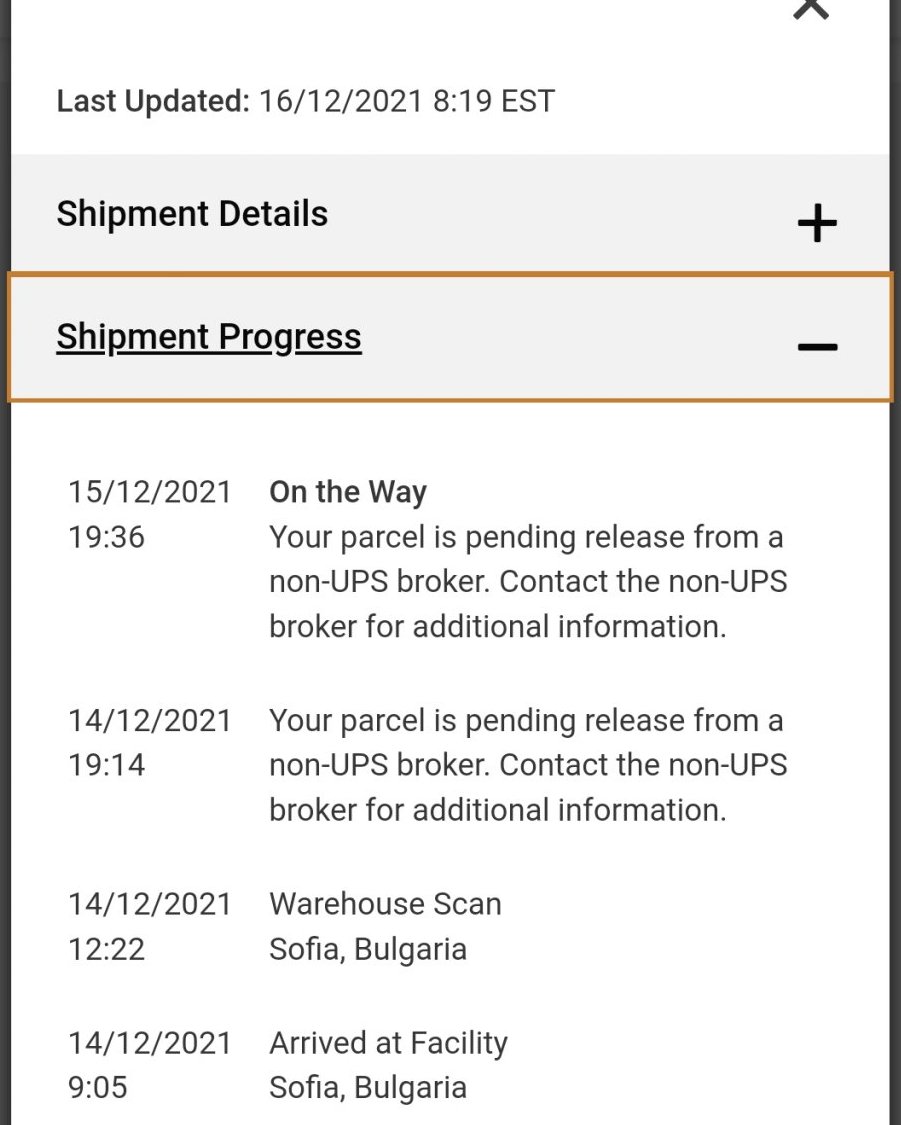The width and height of the screenshot is (901, 1125).
Task: Collapse the underlined Shipment Progress heading
Action: pyautogui.click(x=209, y=337)
